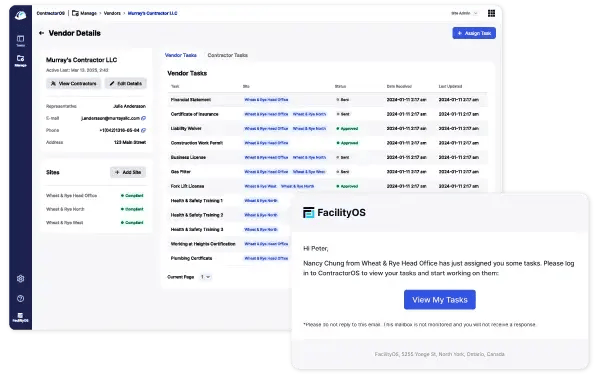Click the Last Updated column header
This screenshot has height=376, width=600.
pyautogui.click(x=450, y=86)
